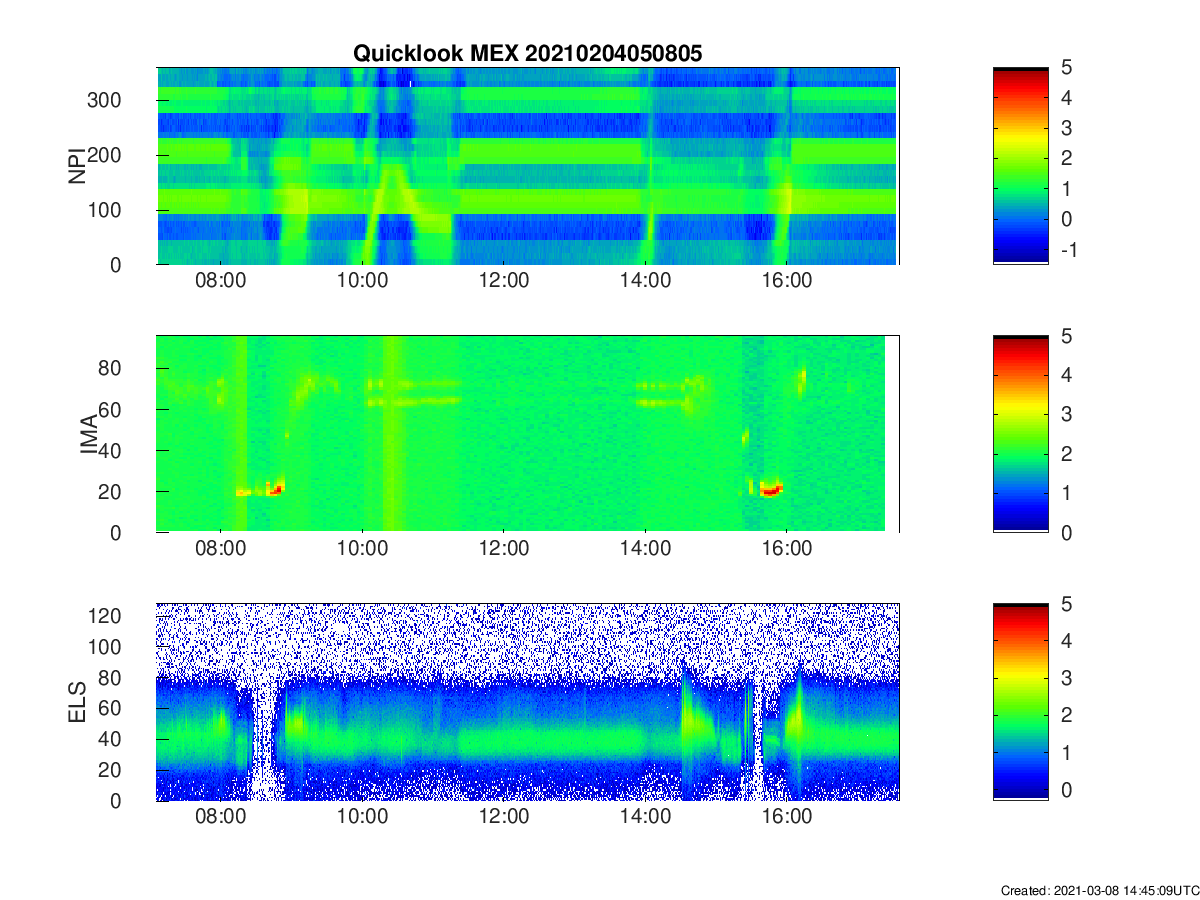Viewport: 1200px width, 900px height.
Task: Click the NPI panel colorbar
Action: pyautogui.click(x=1020, y=166)
